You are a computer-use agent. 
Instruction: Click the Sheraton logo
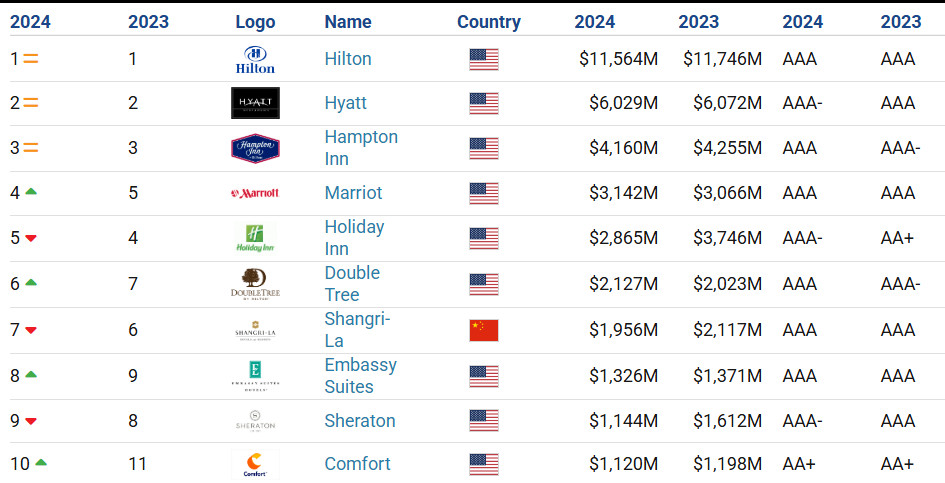255,421
